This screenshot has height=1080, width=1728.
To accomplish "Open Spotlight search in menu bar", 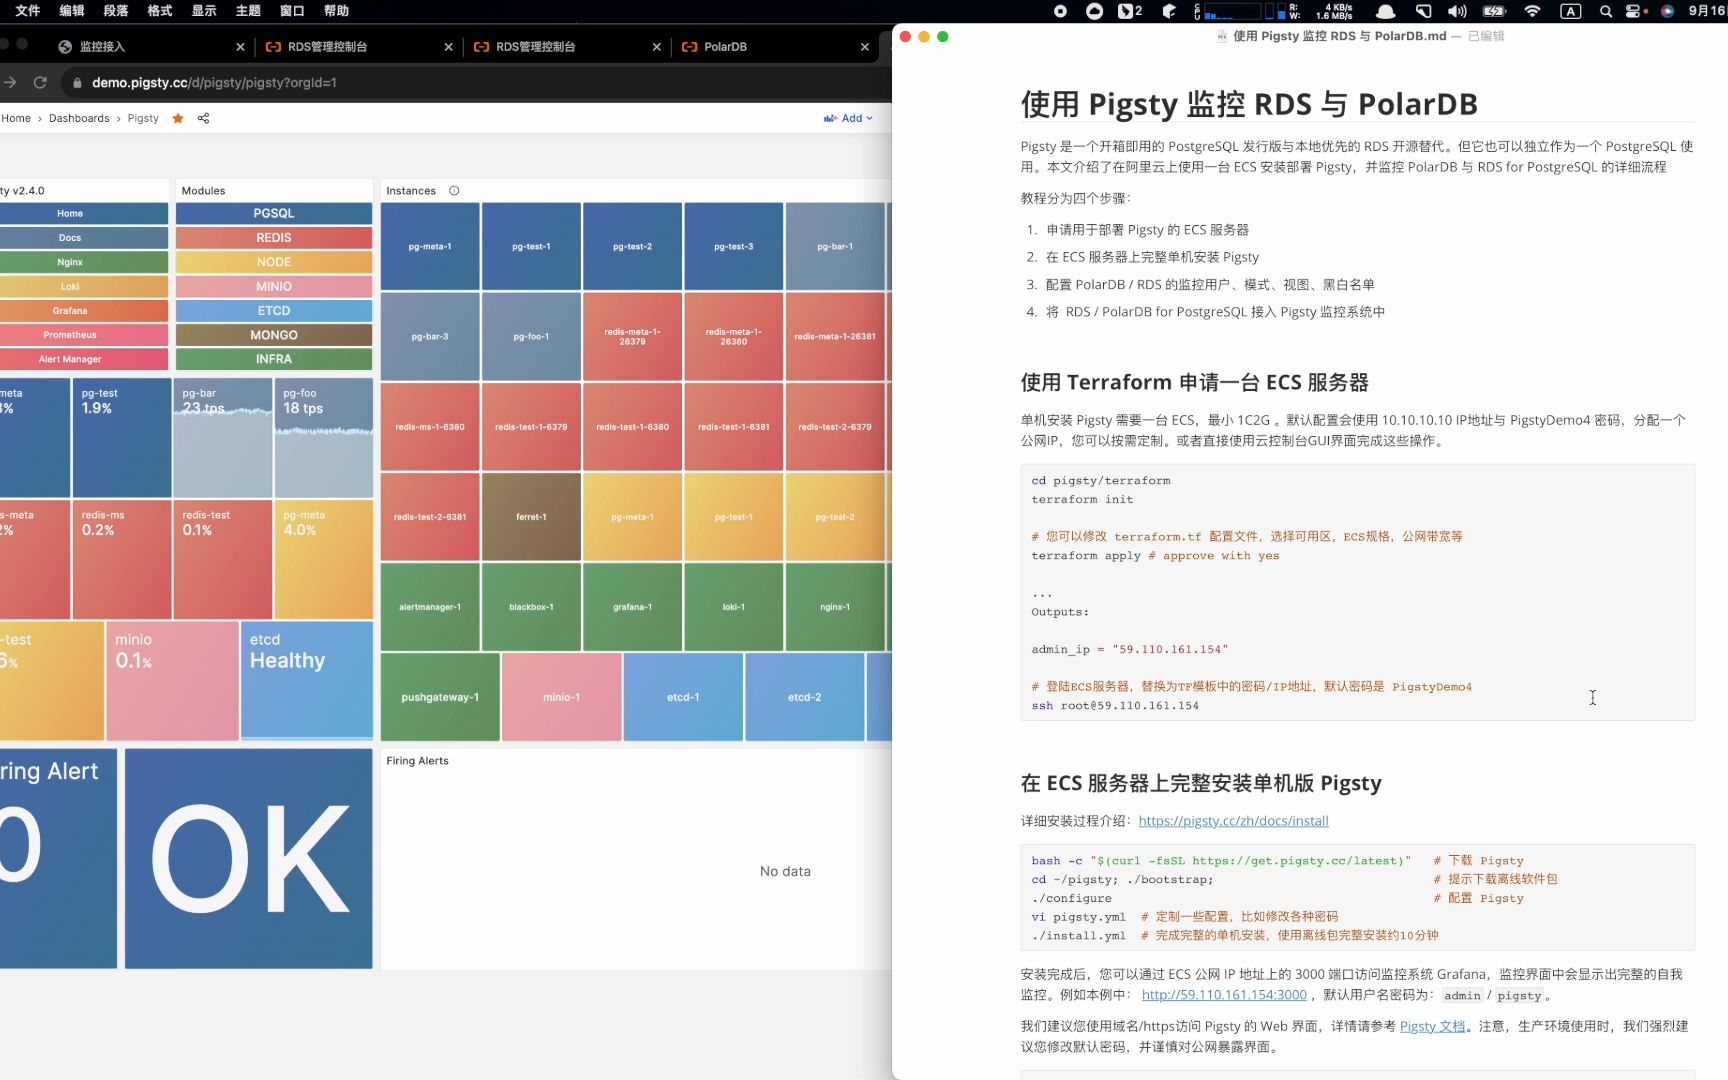I will tap(1605, 11).
